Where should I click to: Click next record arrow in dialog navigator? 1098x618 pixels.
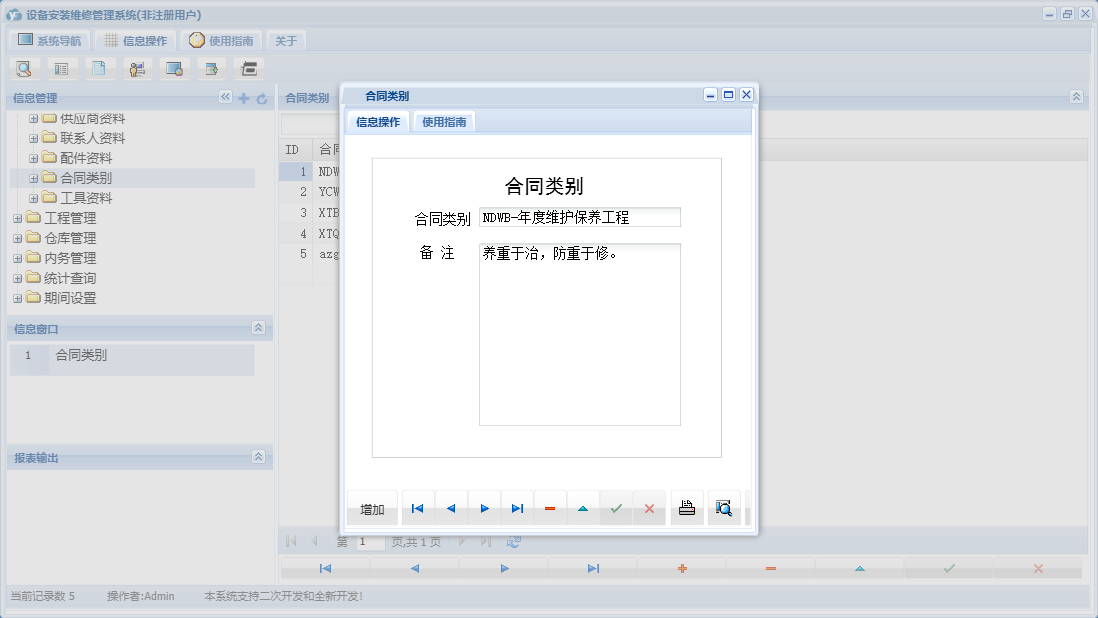pyautogui.click(x=484, y=508)
